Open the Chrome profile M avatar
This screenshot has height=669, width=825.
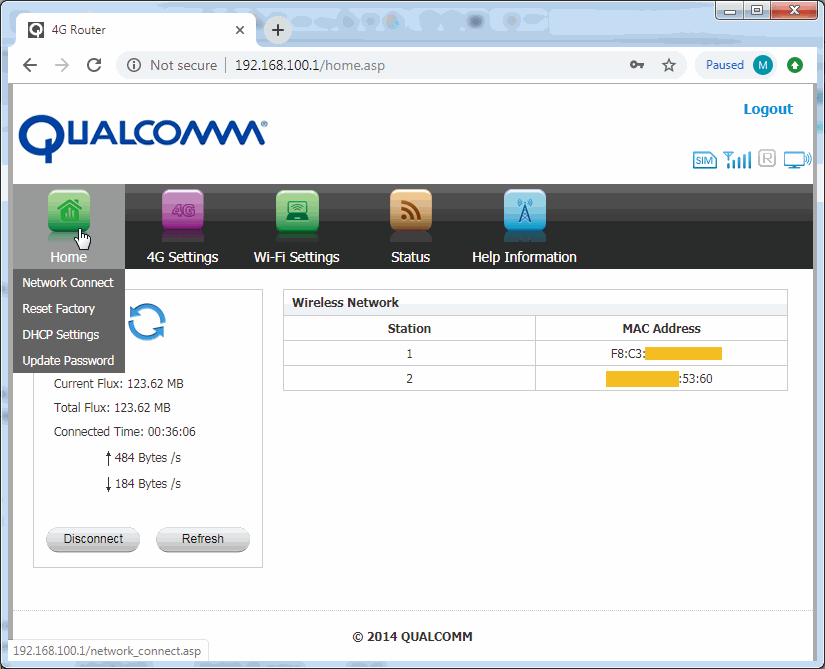point(763,65)
